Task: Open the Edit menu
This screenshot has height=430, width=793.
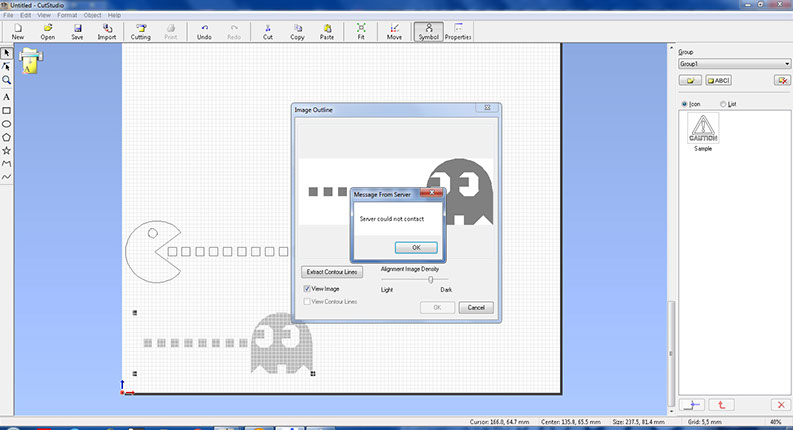Action: click(x=26, y=15)
